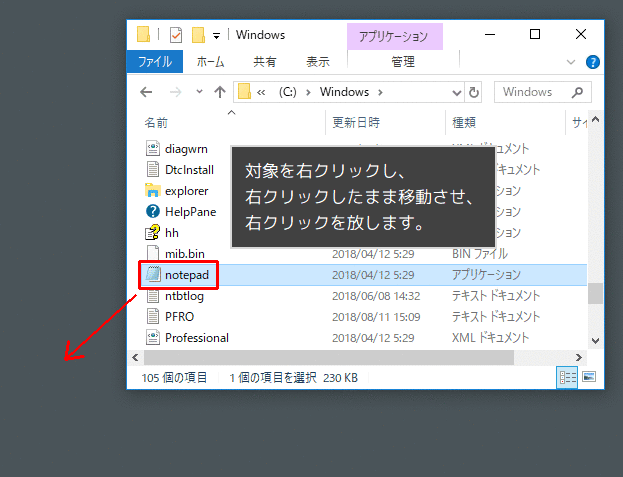This screenshot has width=623, height=477.
Task: Open Customize Quick Access Toolbar dropdown
Action: tap(216, 36)
